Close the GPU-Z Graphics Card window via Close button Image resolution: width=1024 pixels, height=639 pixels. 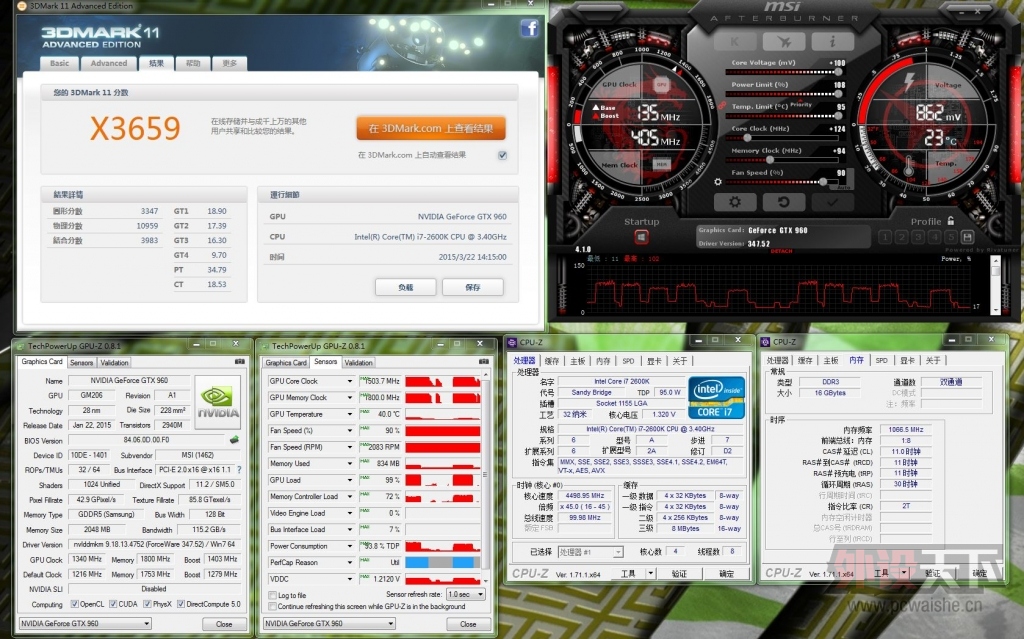click(224, 624)
